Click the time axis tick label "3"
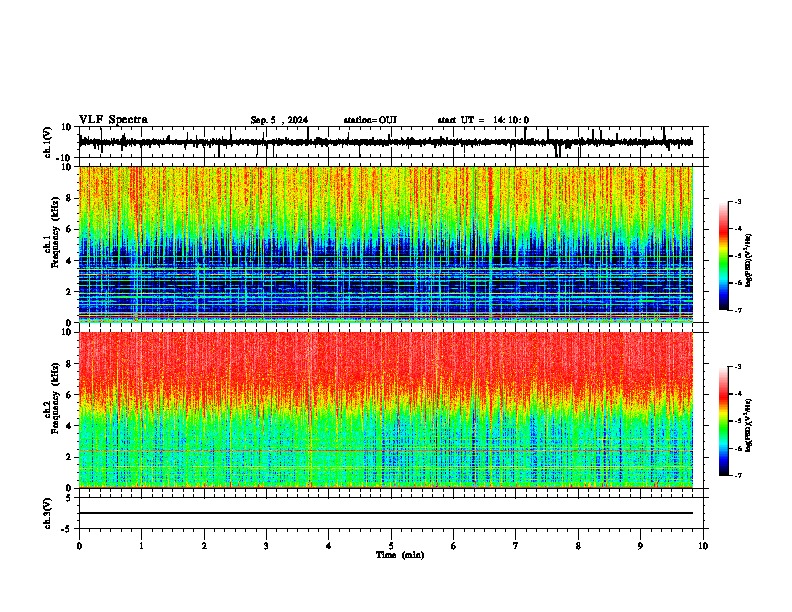792x612 pixels. [266, 546]
